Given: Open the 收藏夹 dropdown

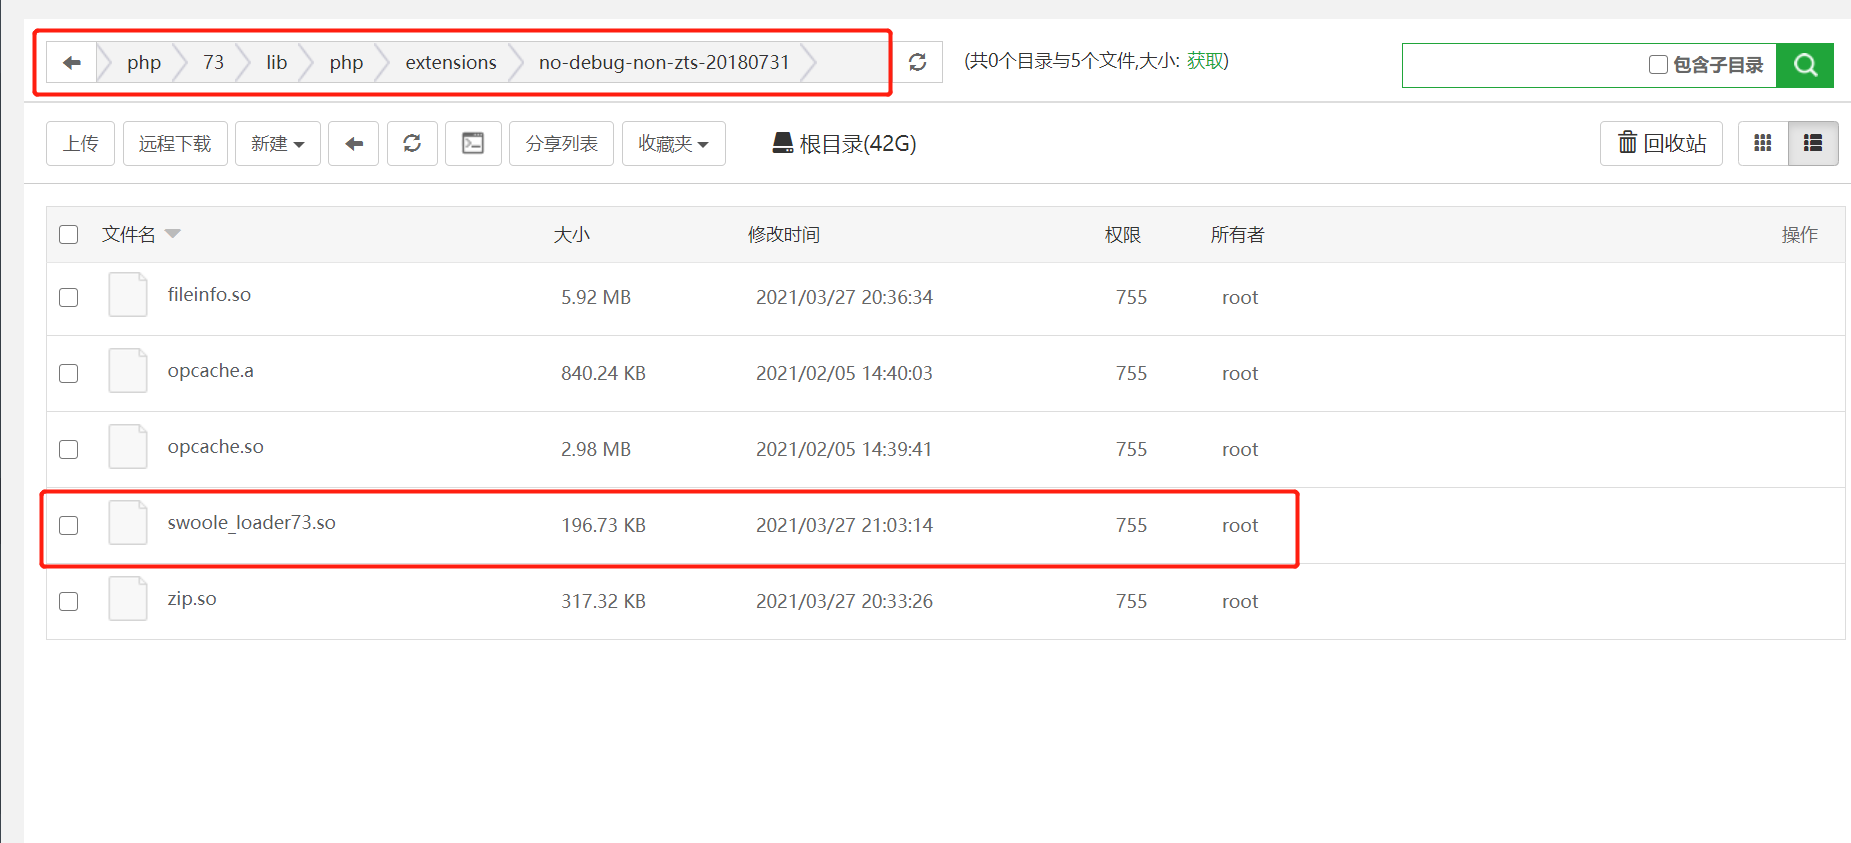Looking at the screenshot, I should [x=674, y=144].
